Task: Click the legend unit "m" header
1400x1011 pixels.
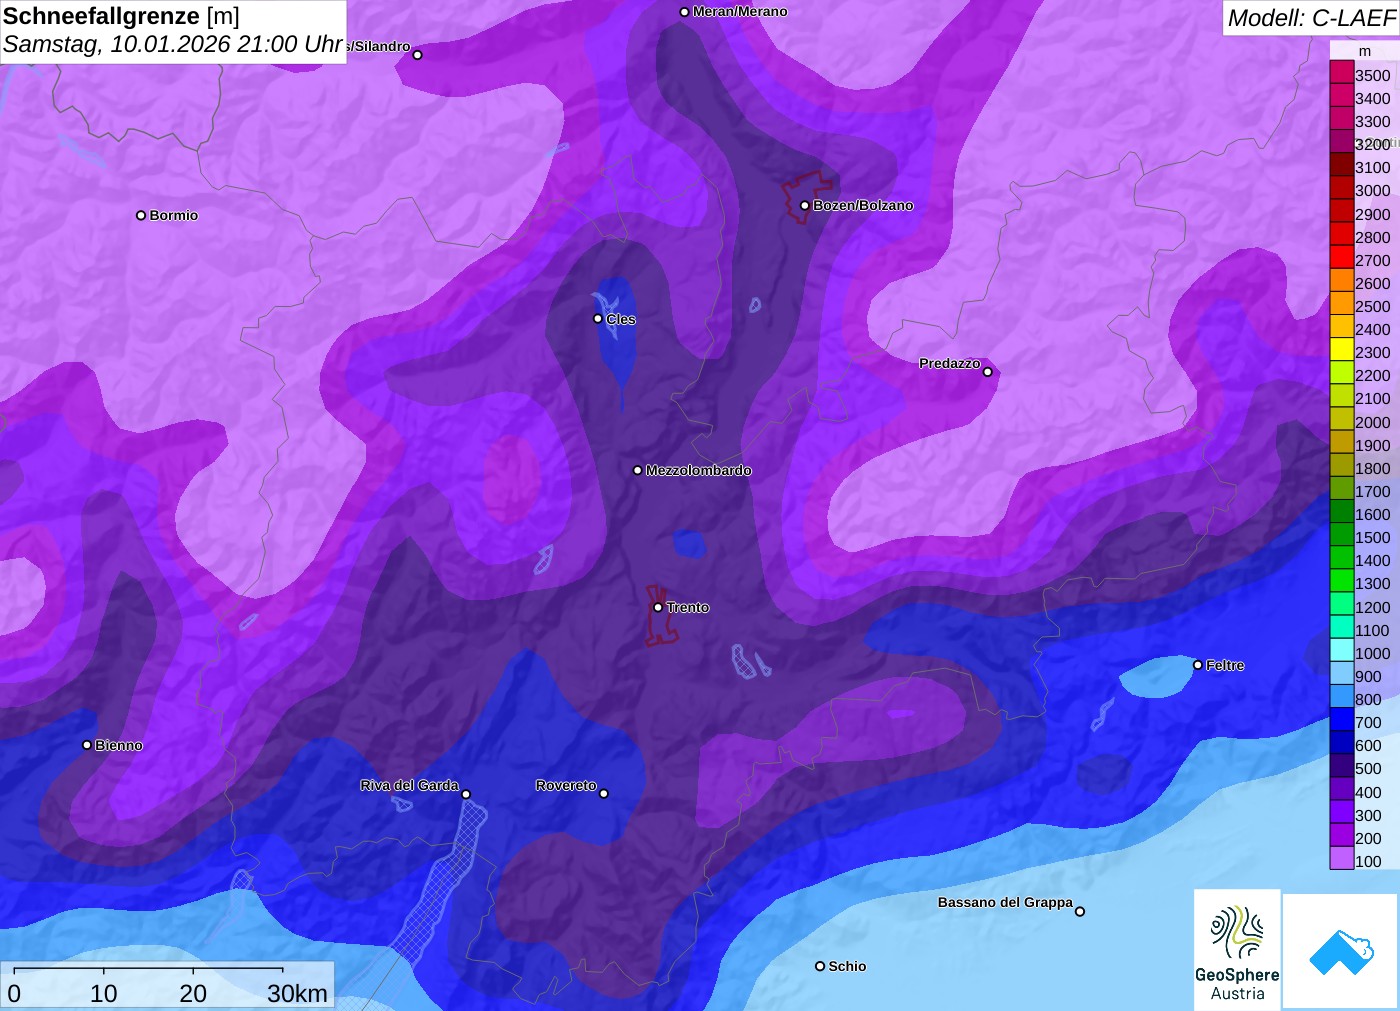Action: pos(1365,51)
